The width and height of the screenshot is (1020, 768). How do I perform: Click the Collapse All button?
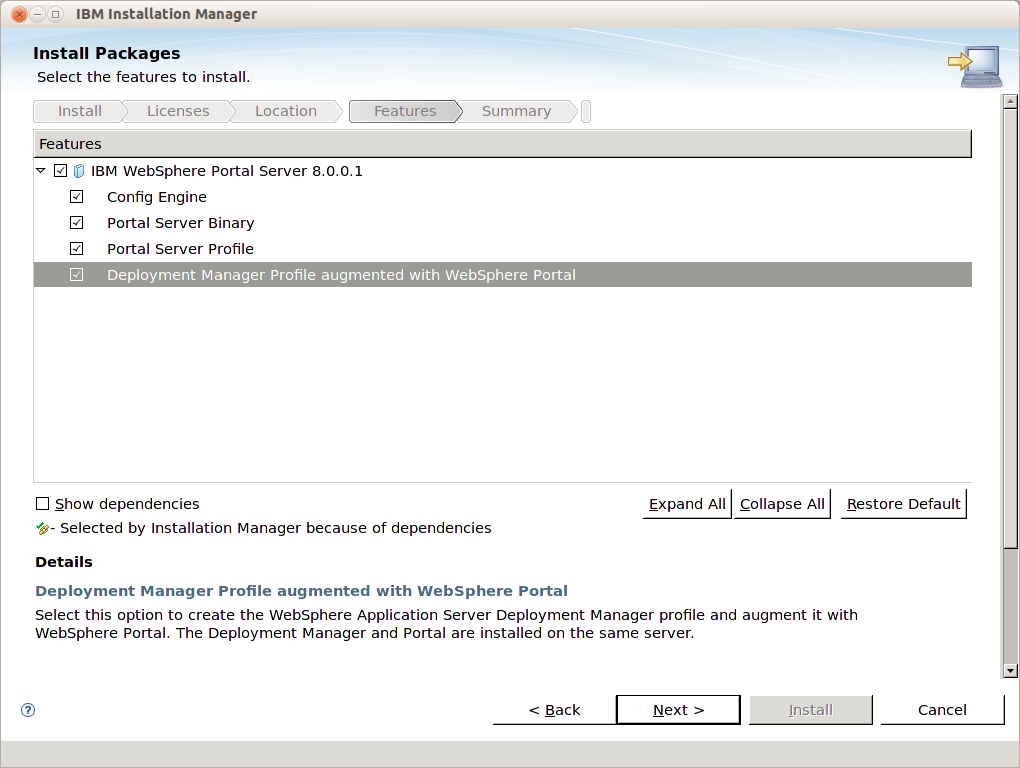coord(782,504)
